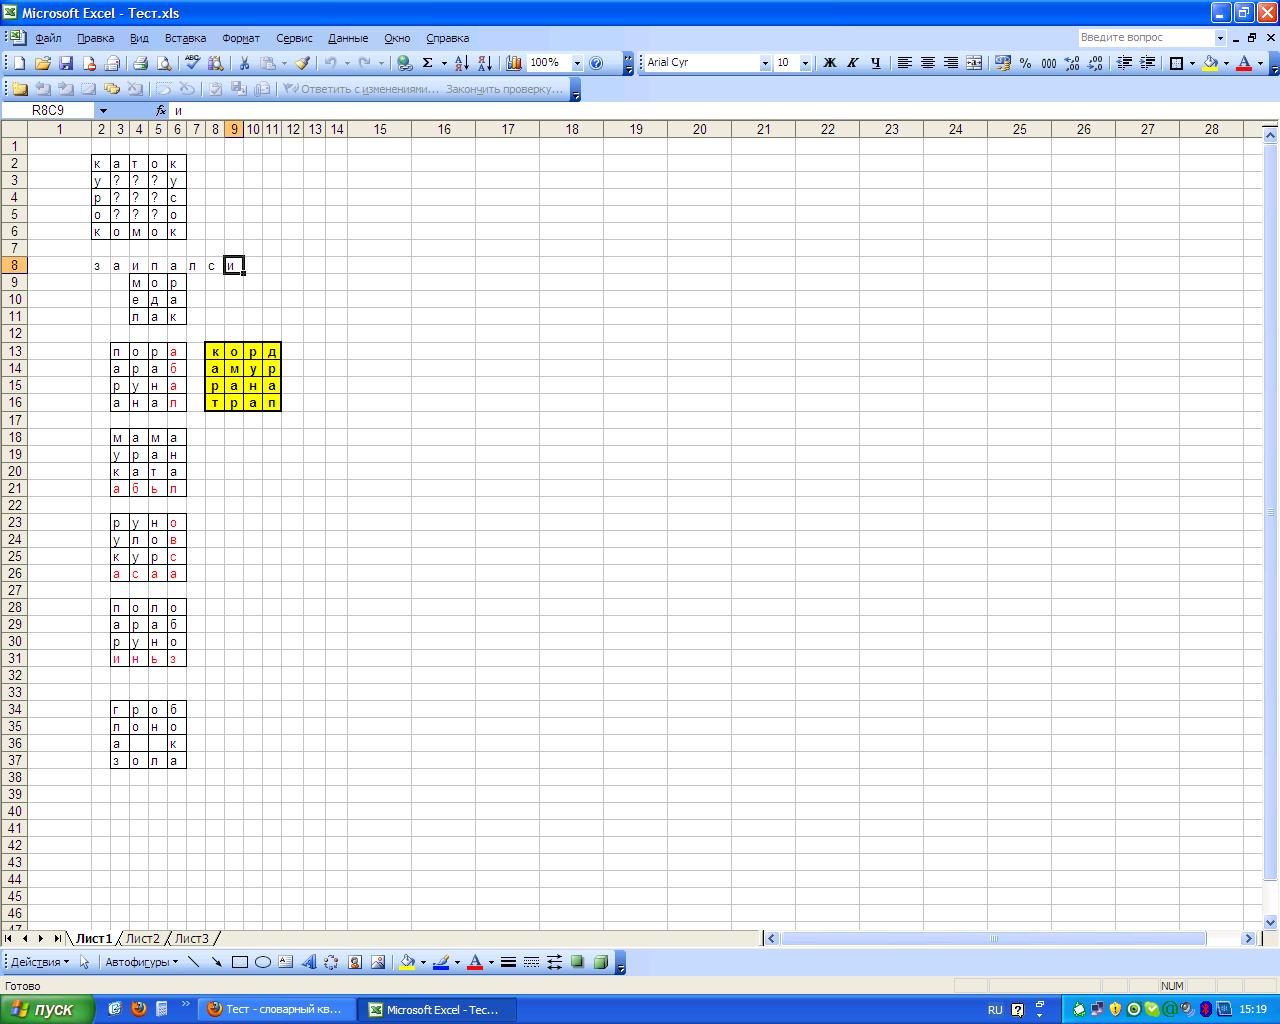Toggle underline (Ч) formatting
Viewport: 1280px width, 1024px height.
(x=875, y=63)
